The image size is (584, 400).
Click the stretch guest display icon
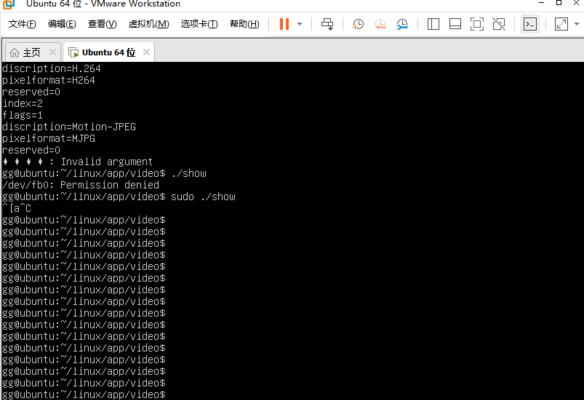(x=561, y=24)
